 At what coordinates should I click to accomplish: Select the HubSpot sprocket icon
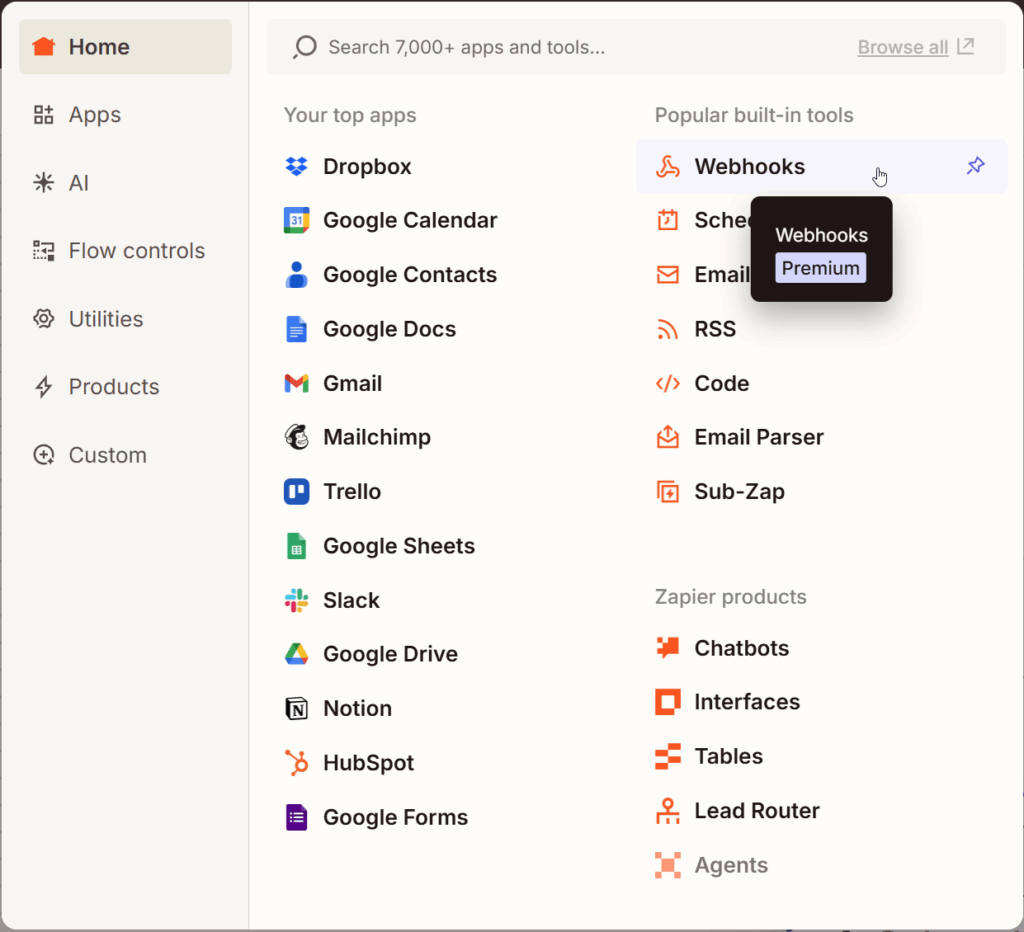pyautogui.click(x=296, y=762)
